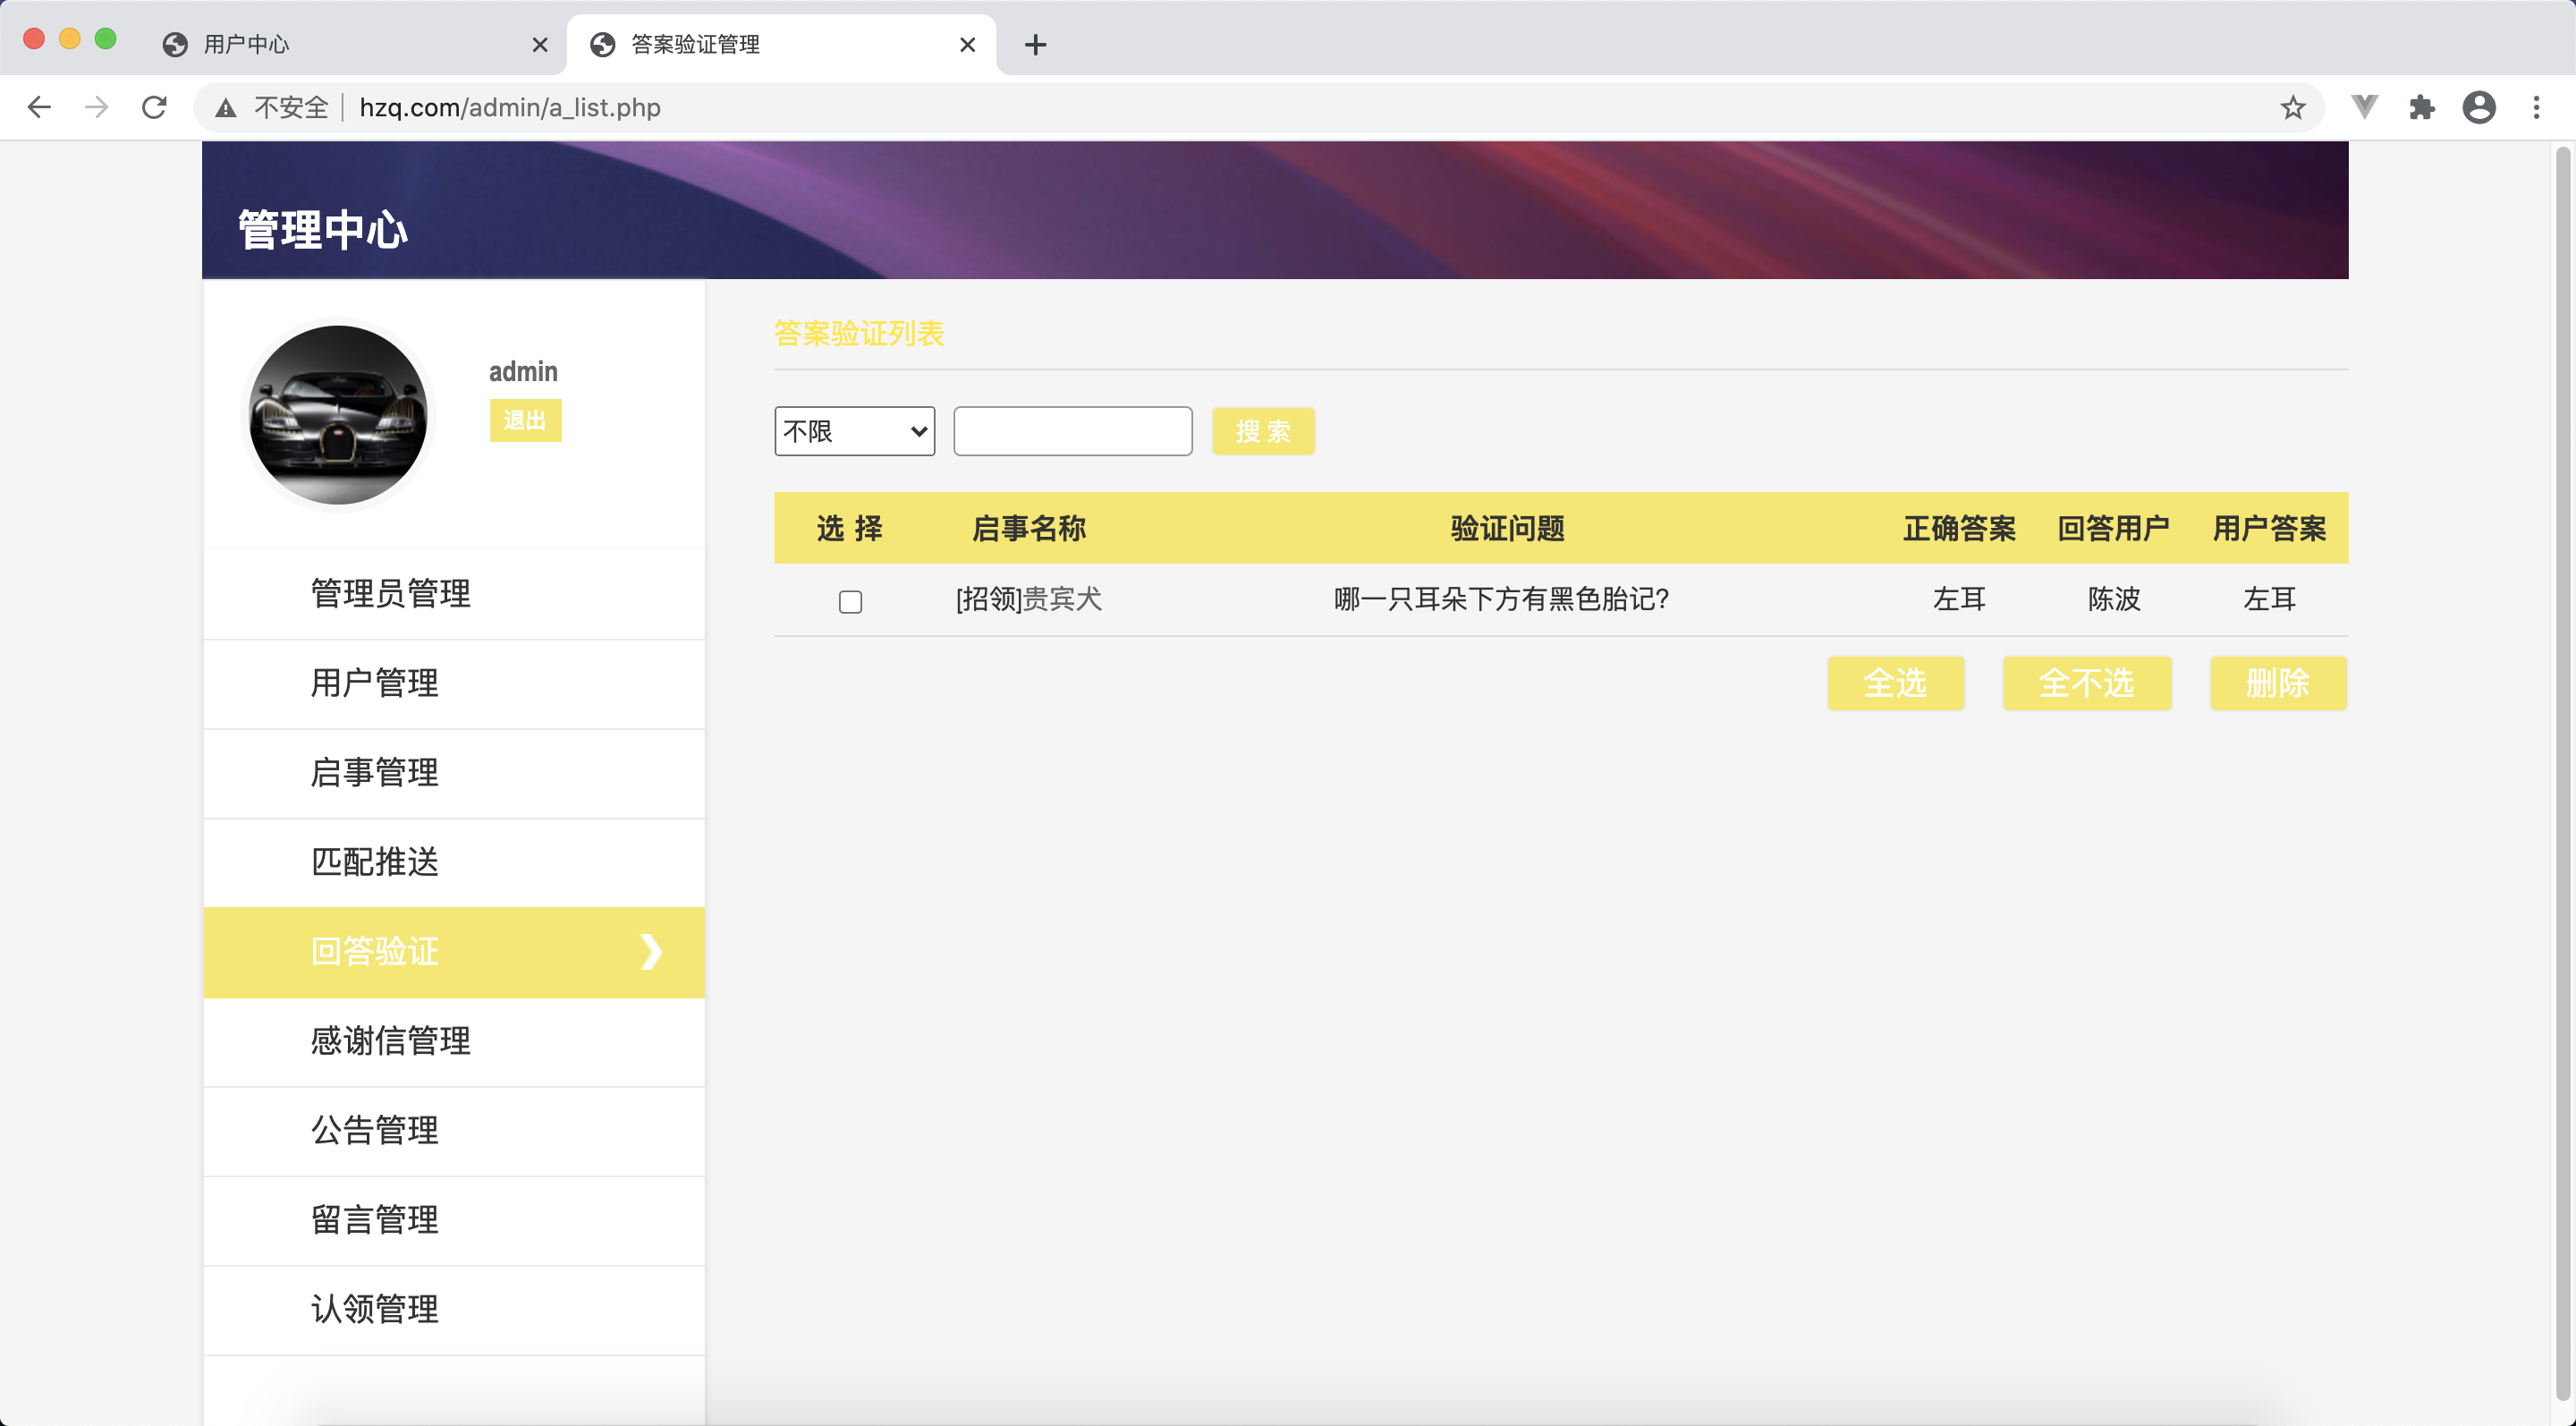
Task: Open 启事管理 in the sidebar
Action: point(454,772)
